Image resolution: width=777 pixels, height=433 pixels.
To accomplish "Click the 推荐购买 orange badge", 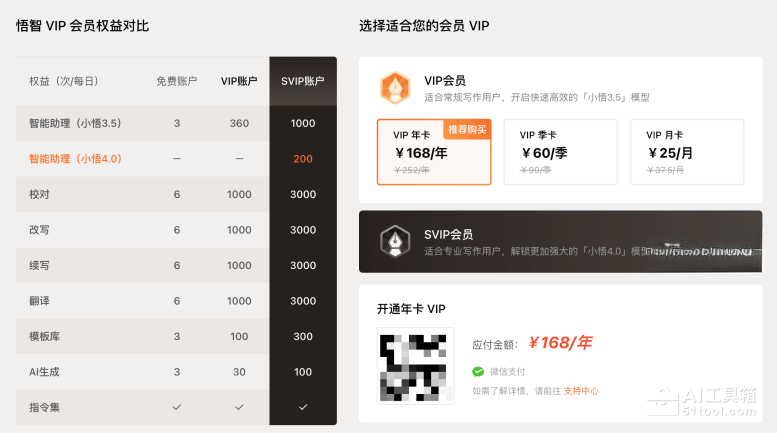I will pyautogui.click(x=467, y=129).
